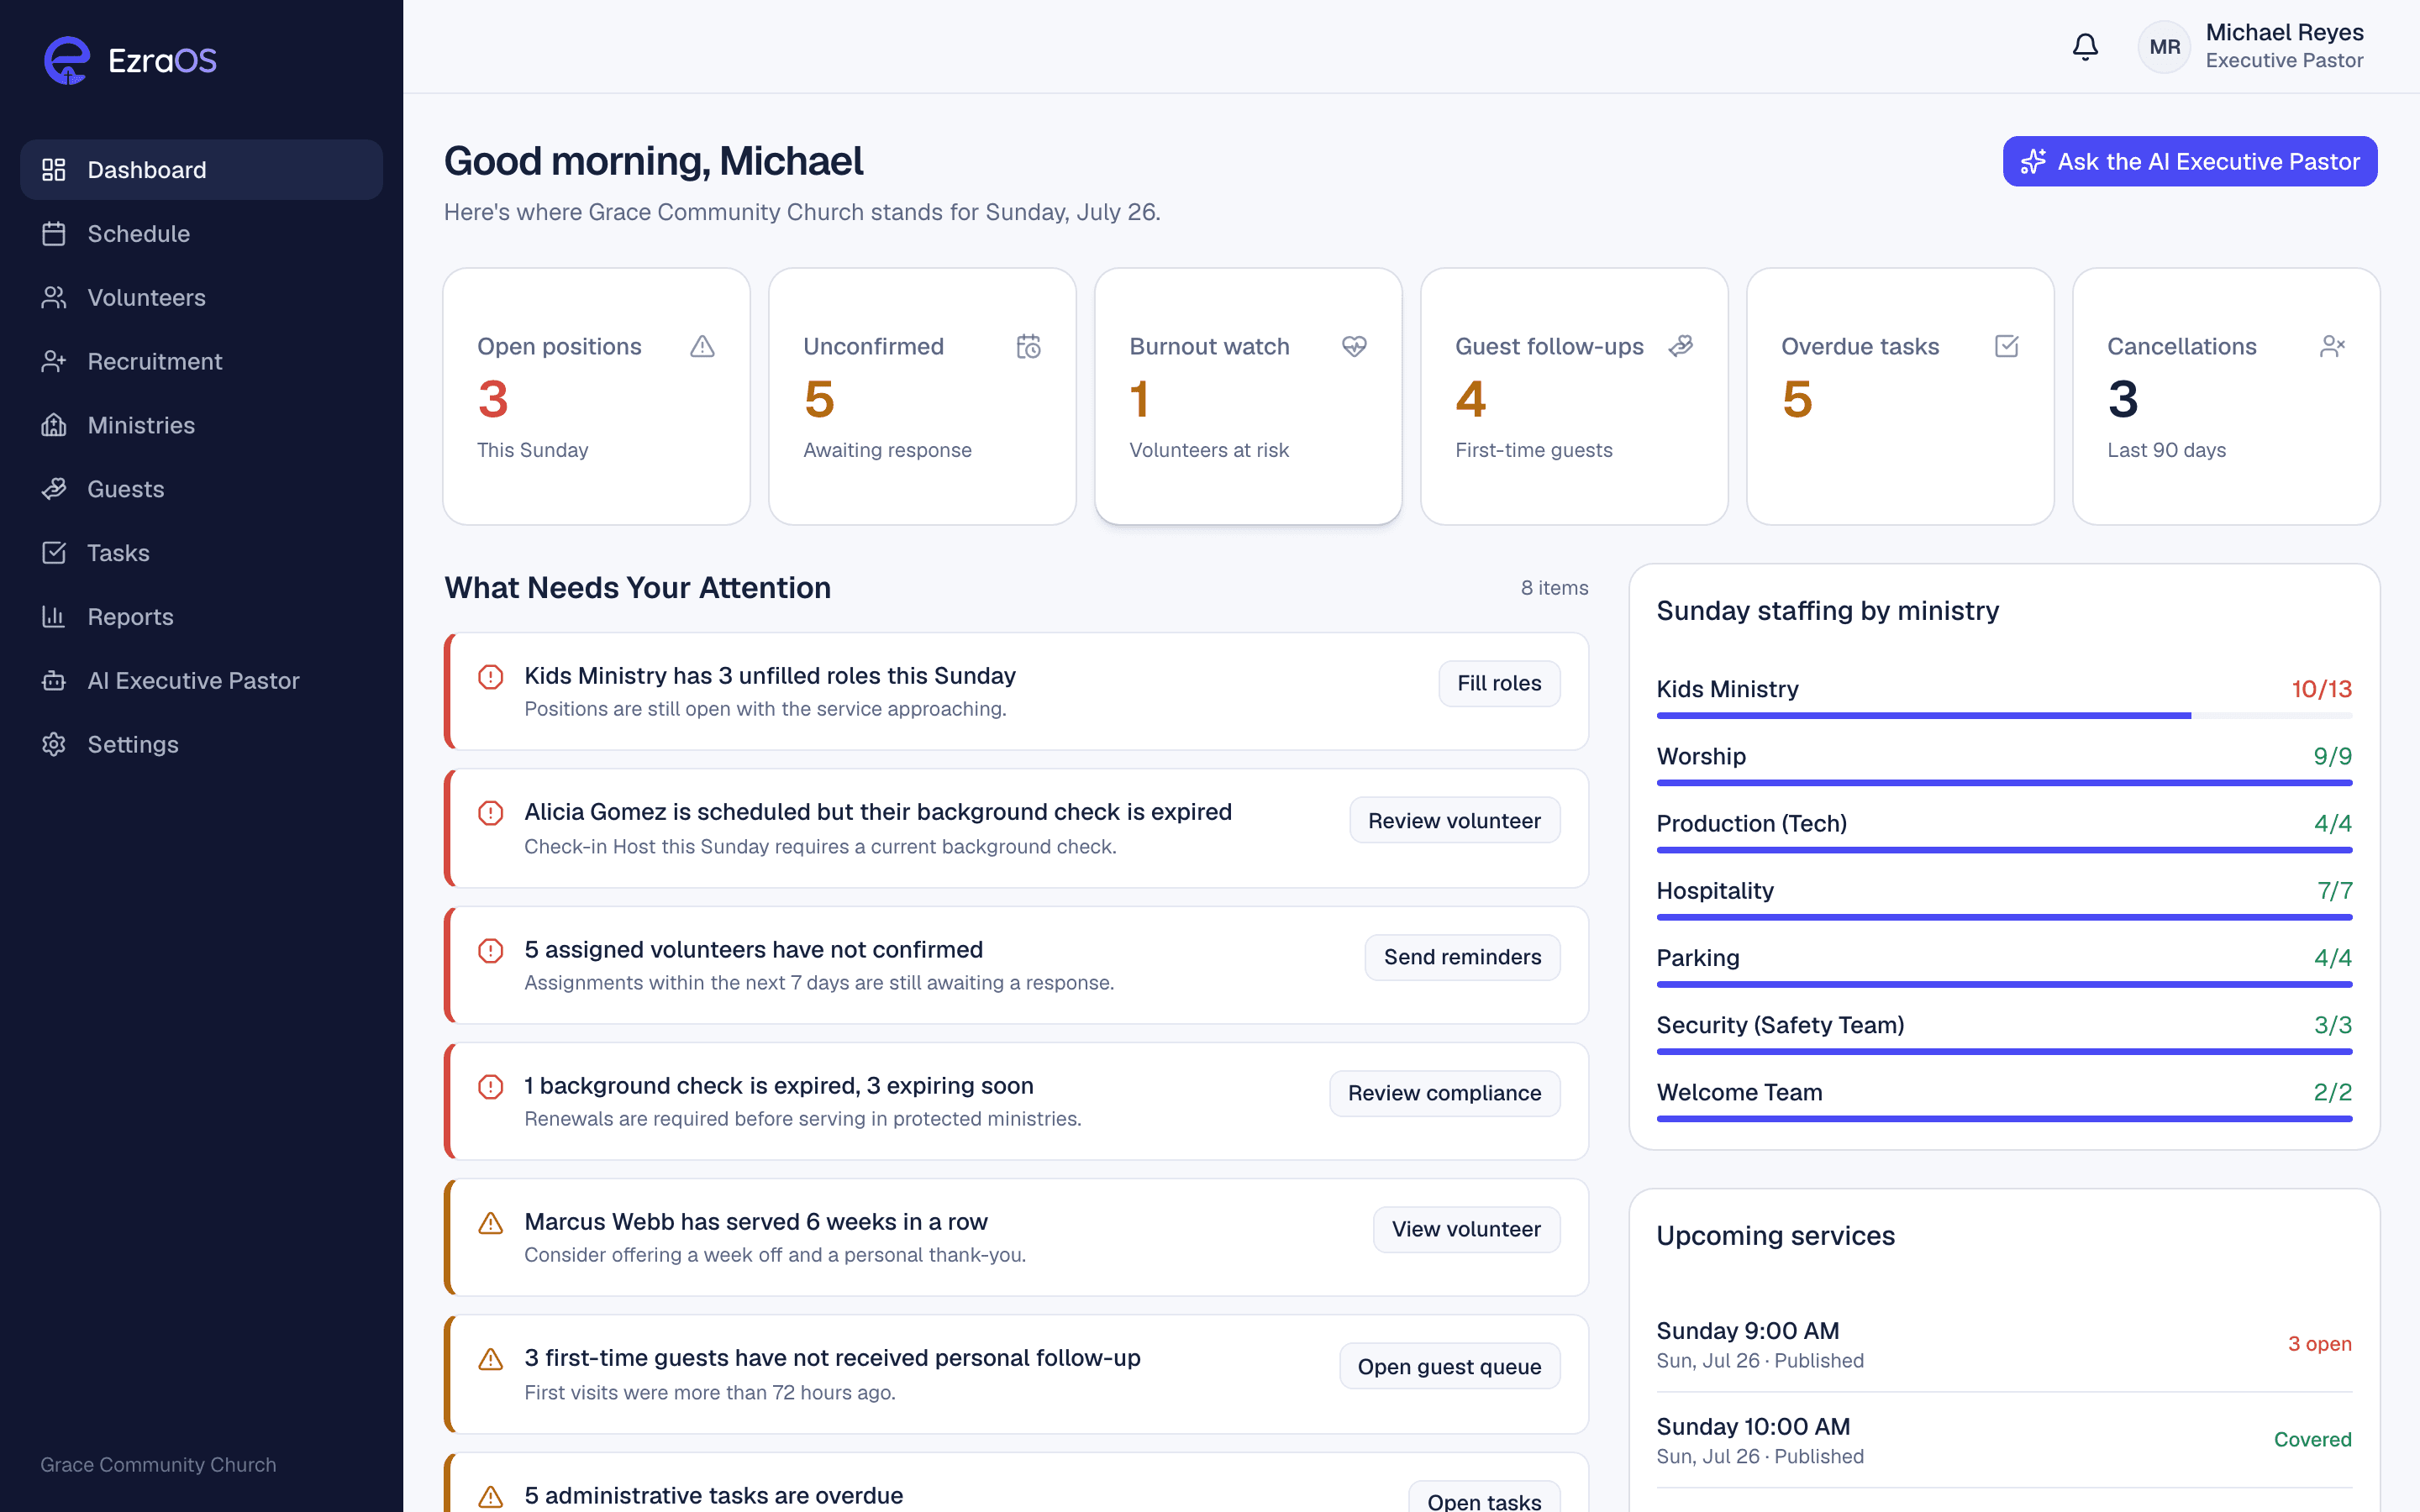
Task: Click the warning icon beside first-time guests item
Action: pyautogui.click(x=490, y=1359)
